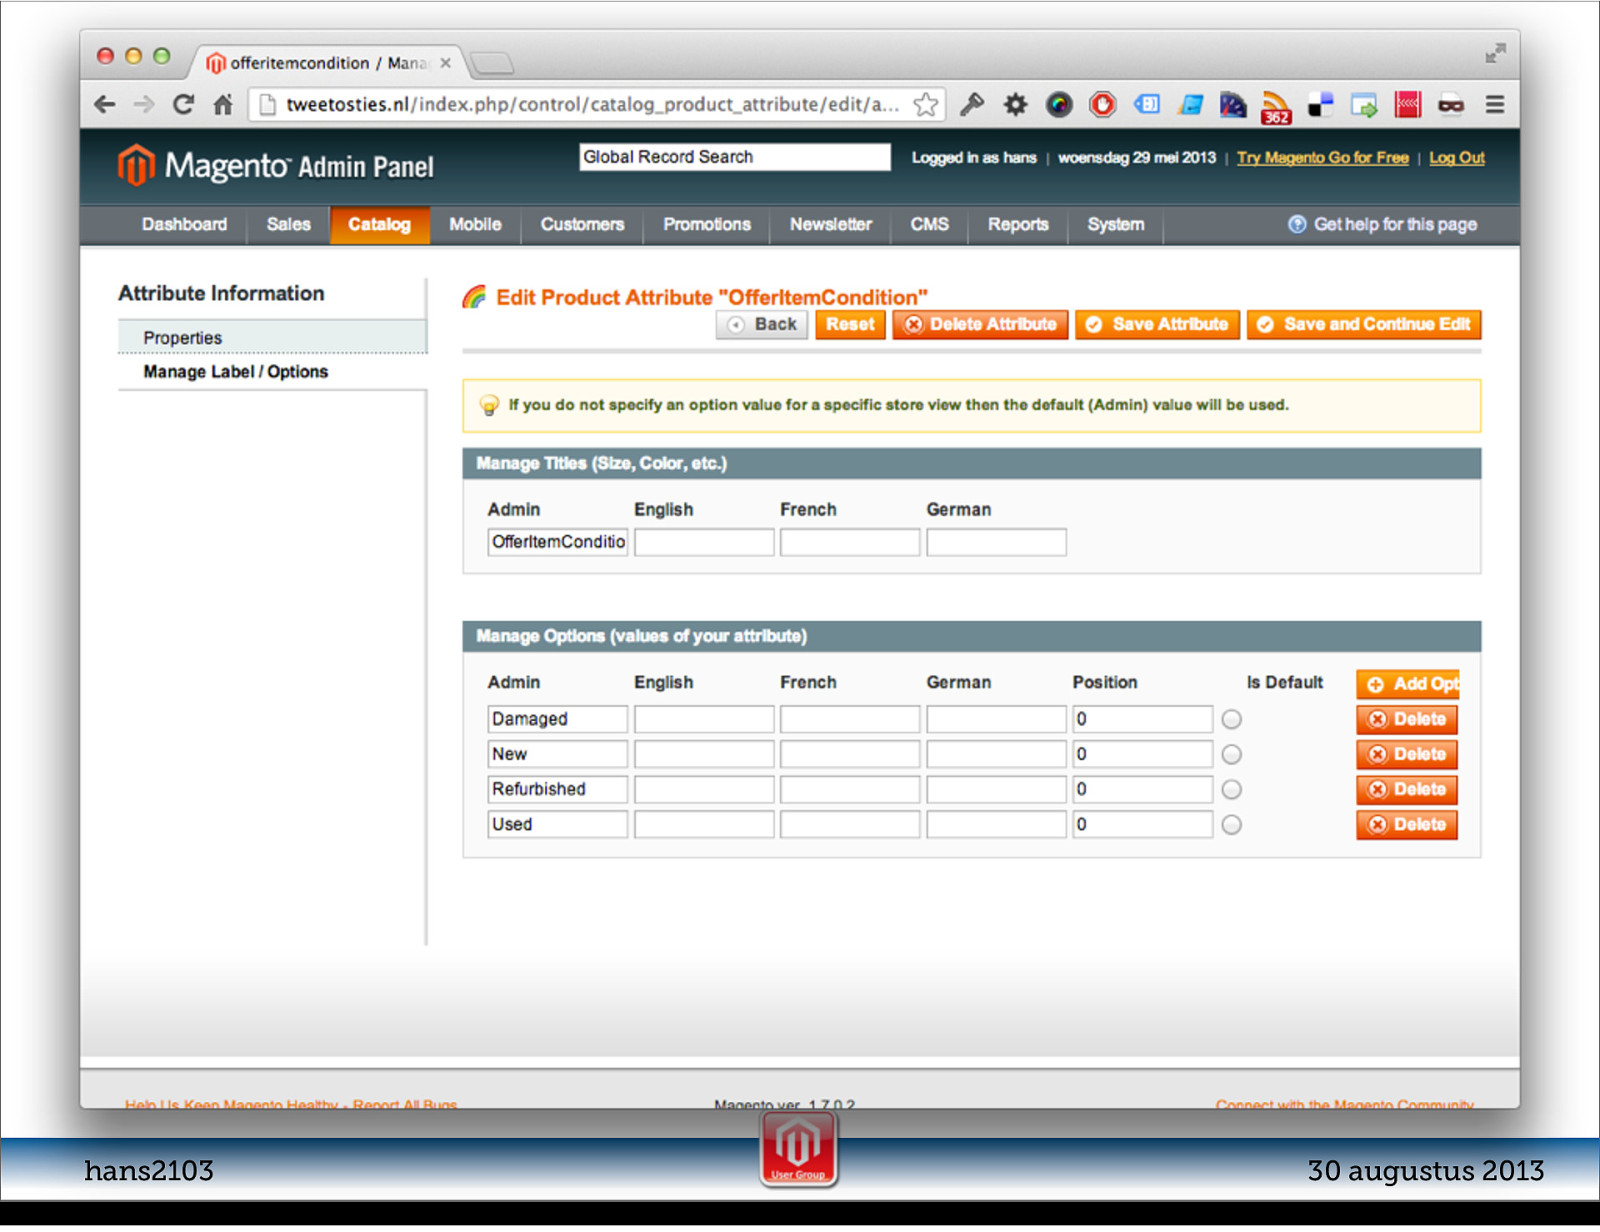
Task: Set Used as the default option
Action: click(1232, 825)
